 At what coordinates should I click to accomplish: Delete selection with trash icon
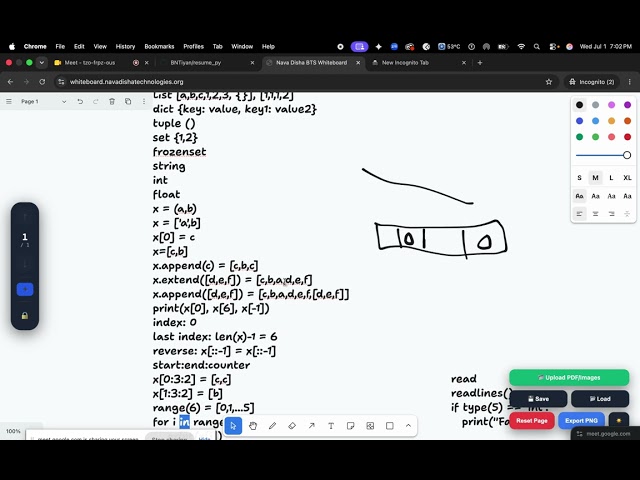point(112,101)
